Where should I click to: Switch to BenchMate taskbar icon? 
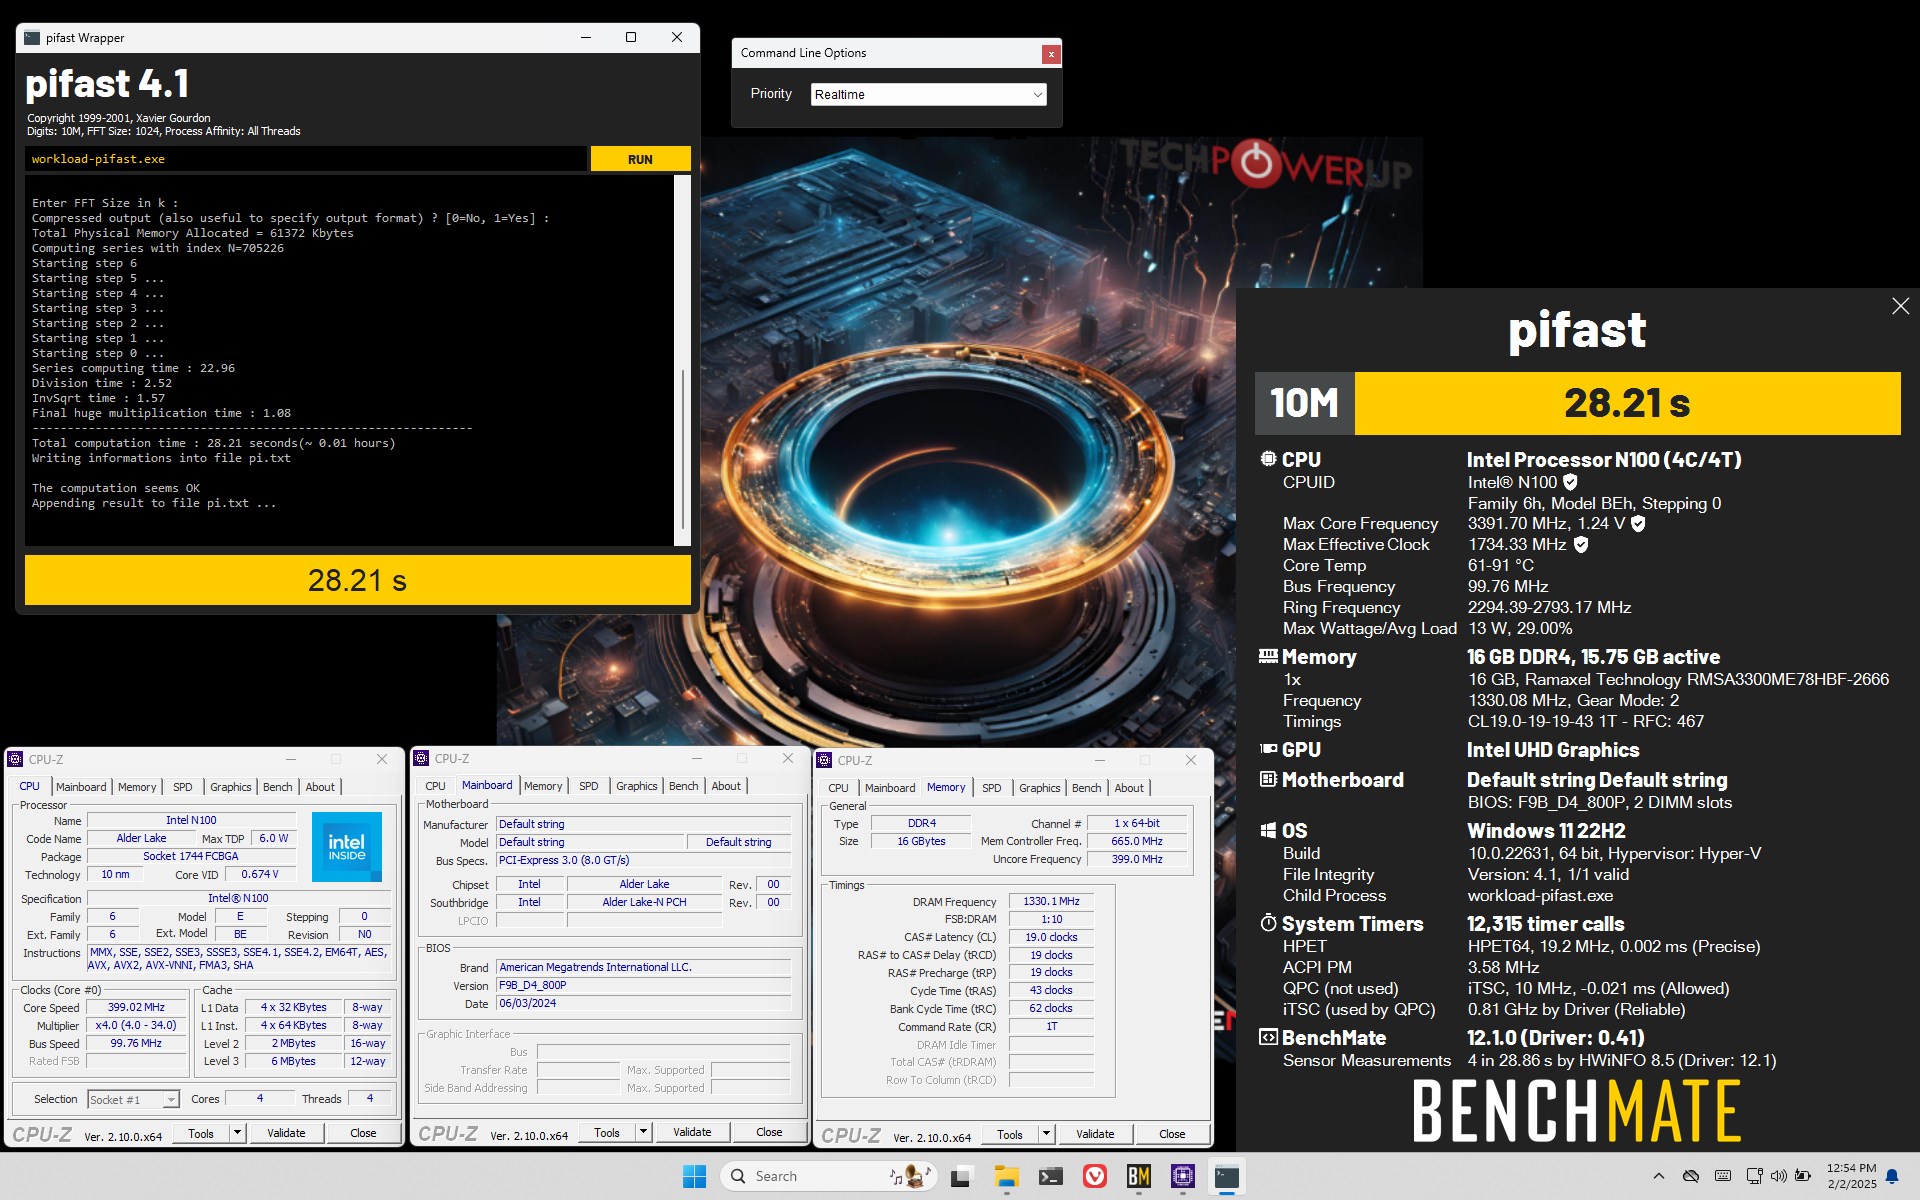(1139, 1176)
